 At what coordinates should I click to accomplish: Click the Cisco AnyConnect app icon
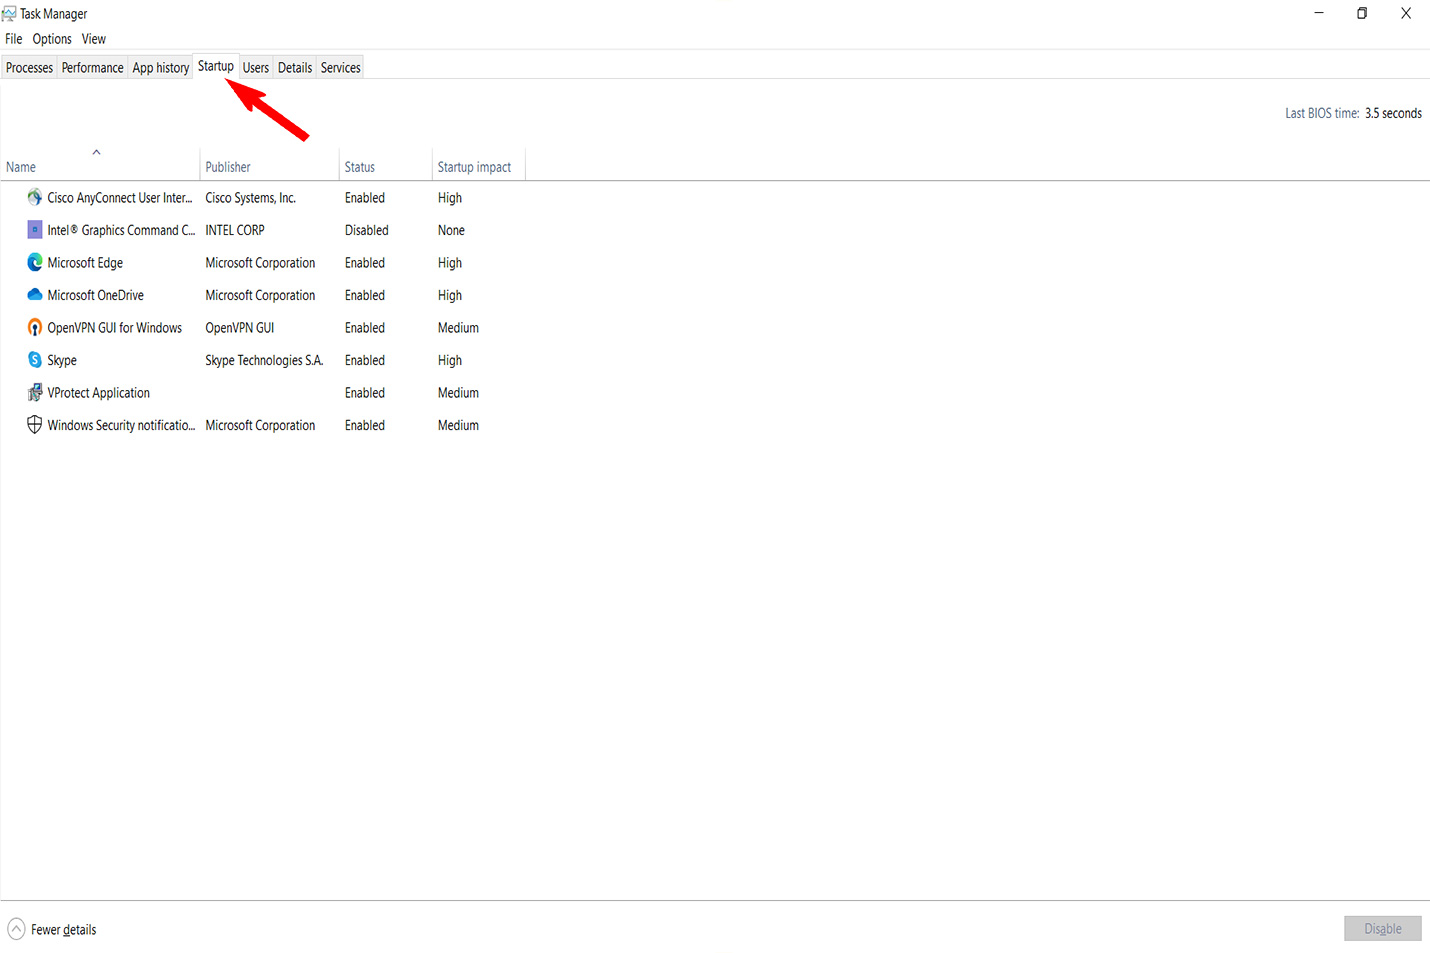pos(35,197)
